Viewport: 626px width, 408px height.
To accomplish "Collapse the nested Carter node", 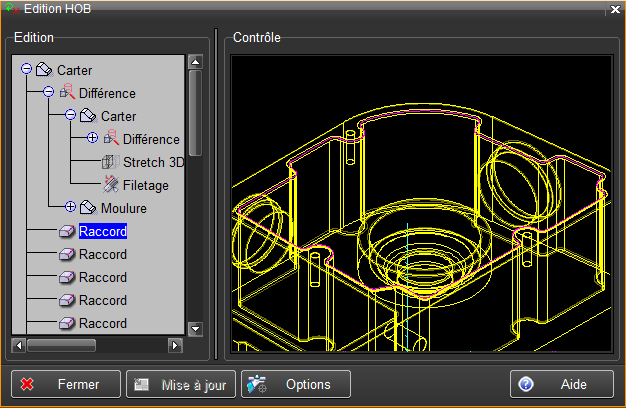I will (x=70, y=116).
